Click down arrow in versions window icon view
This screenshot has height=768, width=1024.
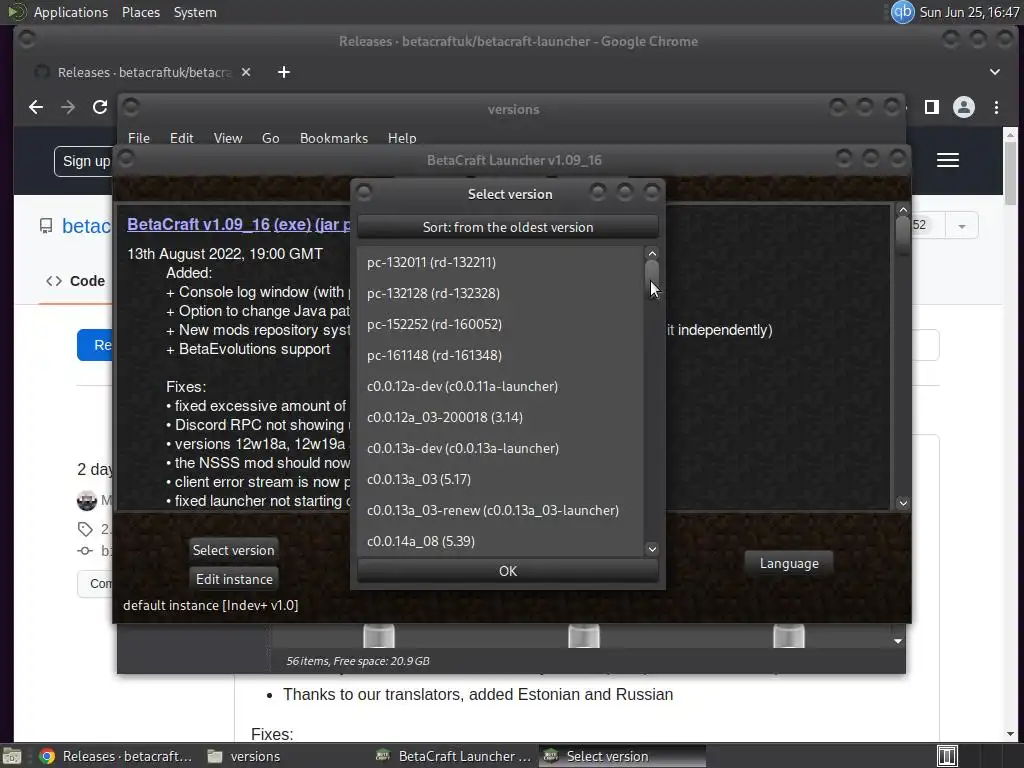pyautogui.click(x=898, y=641)
